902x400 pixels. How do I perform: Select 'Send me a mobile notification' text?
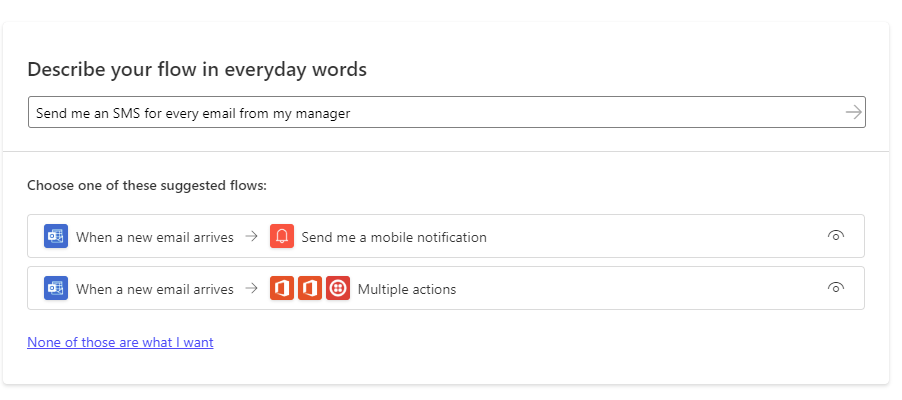[394, 238]
